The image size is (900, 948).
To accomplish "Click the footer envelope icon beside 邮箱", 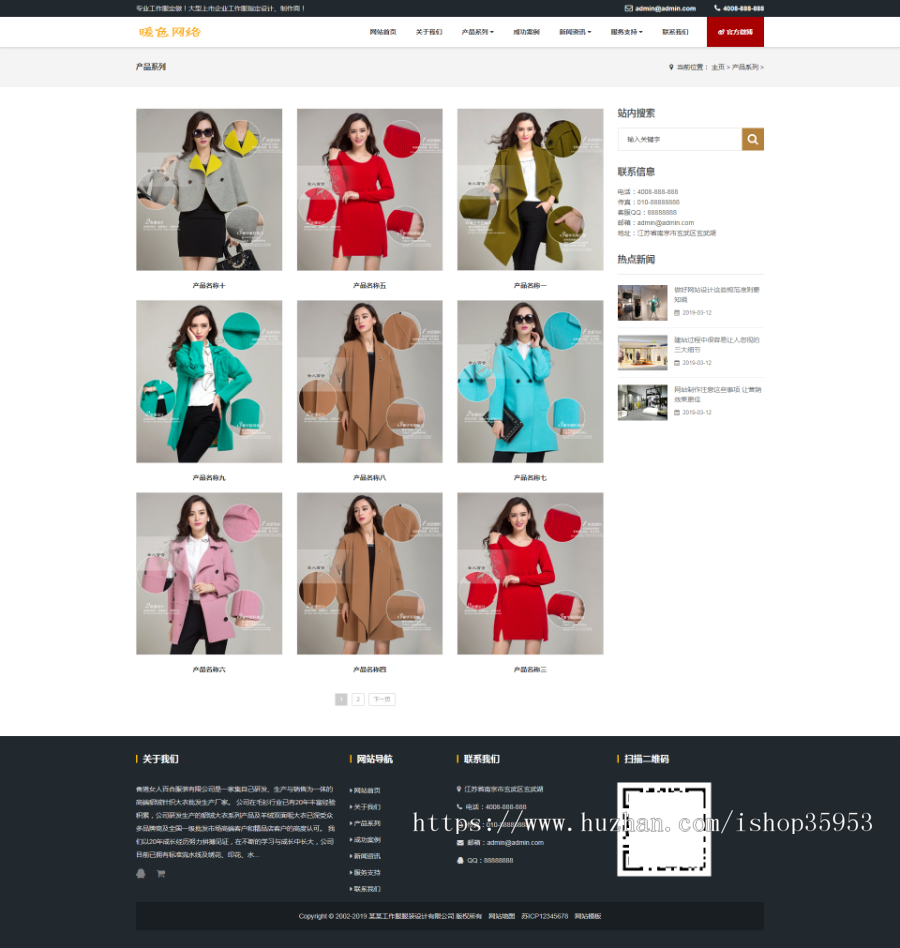I will (x=460, y=842).
